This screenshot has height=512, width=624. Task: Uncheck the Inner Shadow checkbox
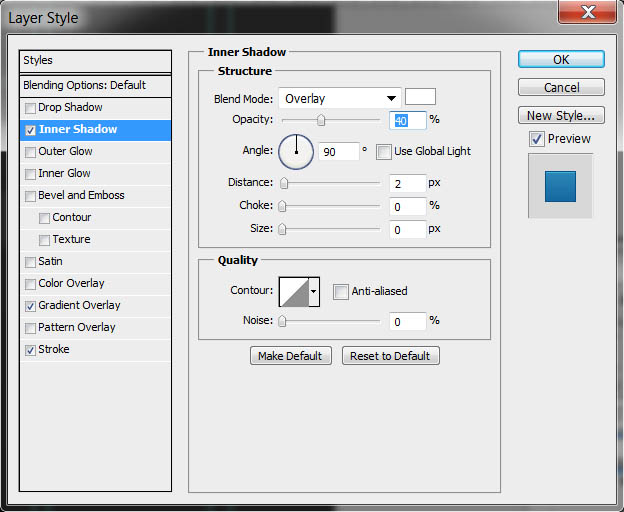[x=30, y=130]
